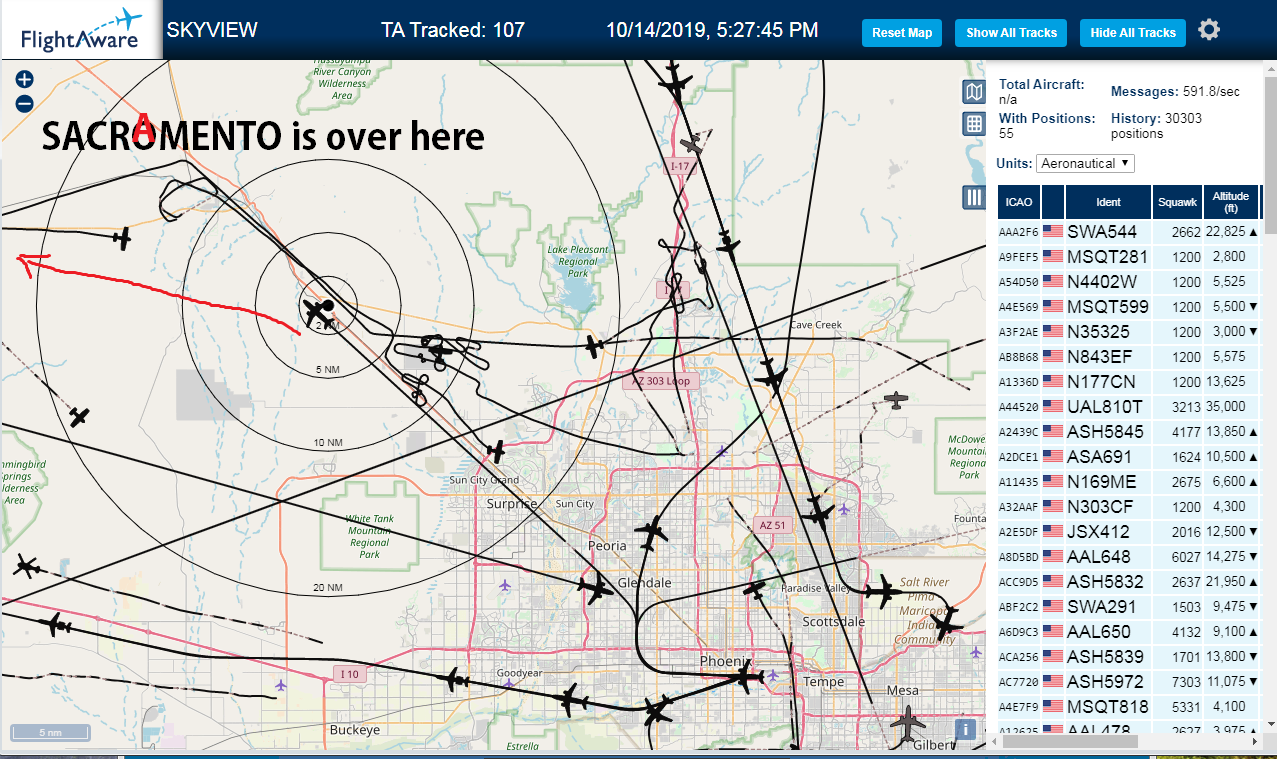Image resolution: width=1277 pixels, height=759 pixels.
Task: Select the N177CN row
Action: (1129, 381)
